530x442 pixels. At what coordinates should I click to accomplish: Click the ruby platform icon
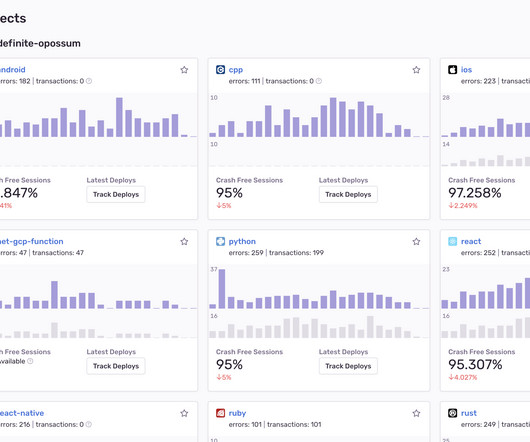click(x=220, y=413)
